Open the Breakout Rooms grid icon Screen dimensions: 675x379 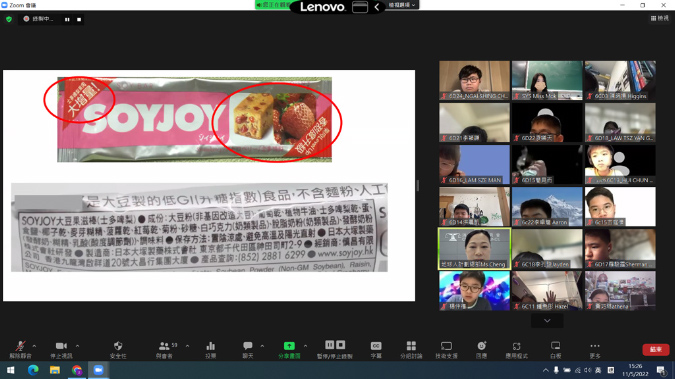[x=411, y=349]
